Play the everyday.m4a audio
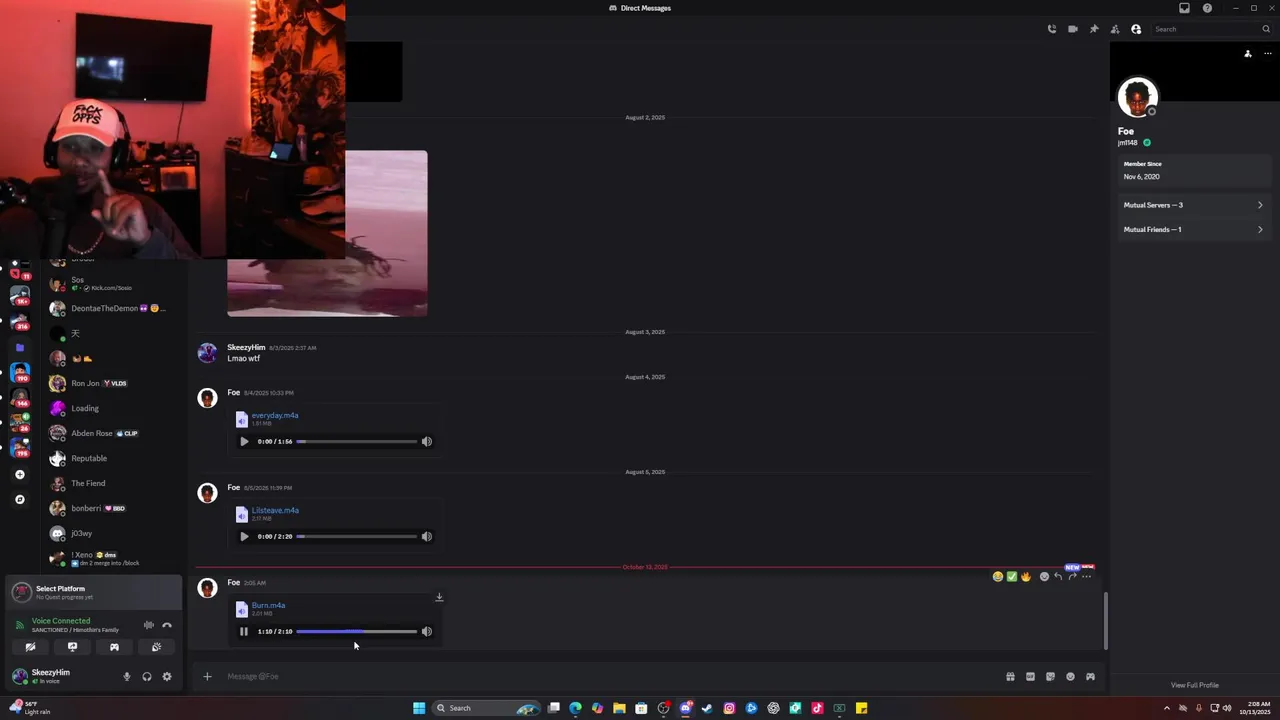 coord(244,442)
